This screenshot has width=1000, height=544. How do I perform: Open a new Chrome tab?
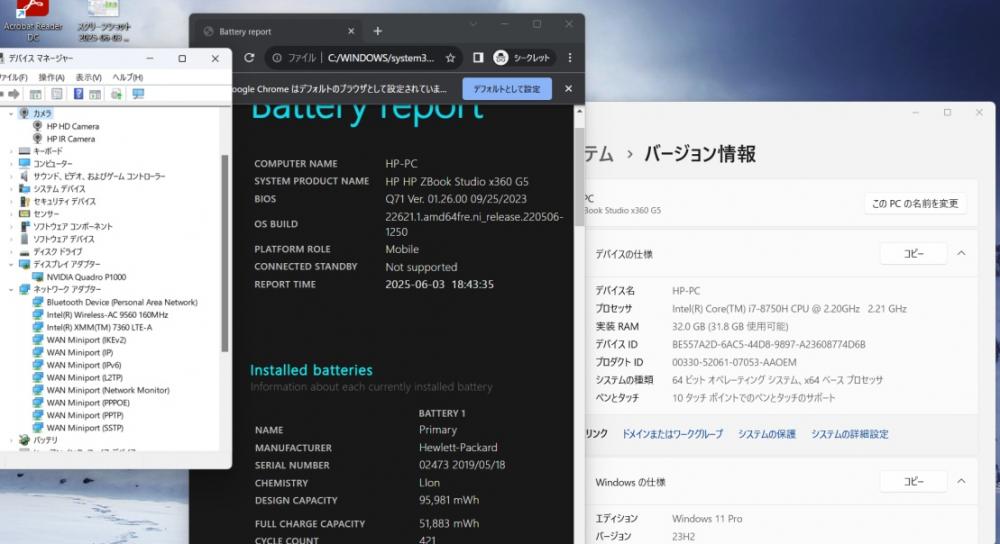(378, 31)
